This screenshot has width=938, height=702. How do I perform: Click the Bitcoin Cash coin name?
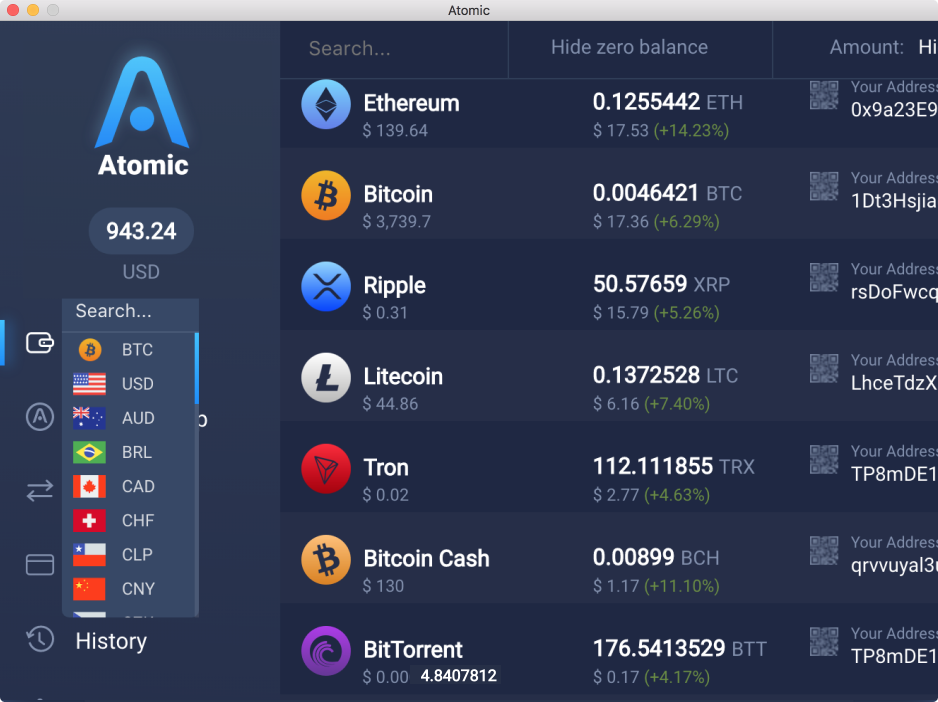(427, 558)
